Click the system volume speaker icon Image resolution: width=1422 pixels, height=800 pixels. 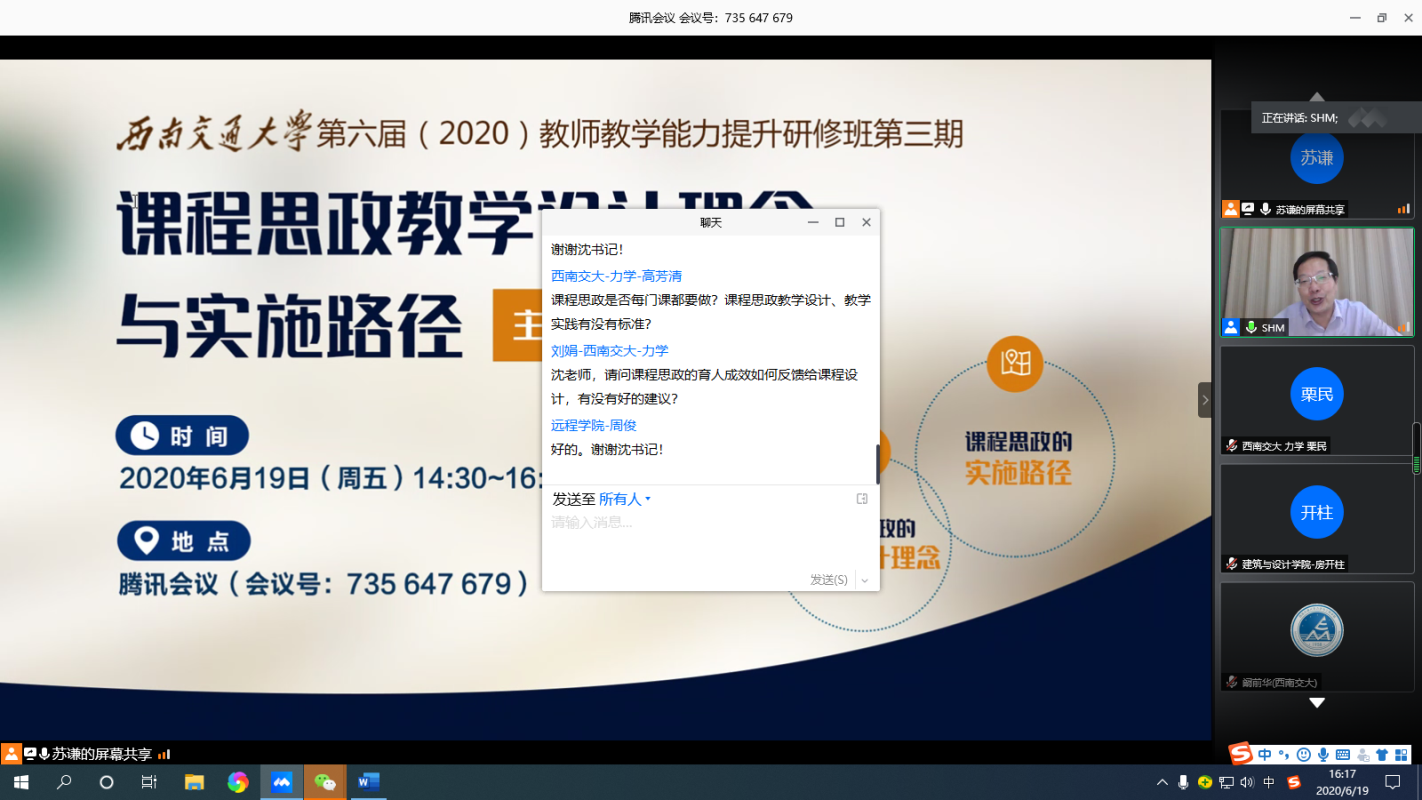pyautogui.click(x=1246, y=782)
